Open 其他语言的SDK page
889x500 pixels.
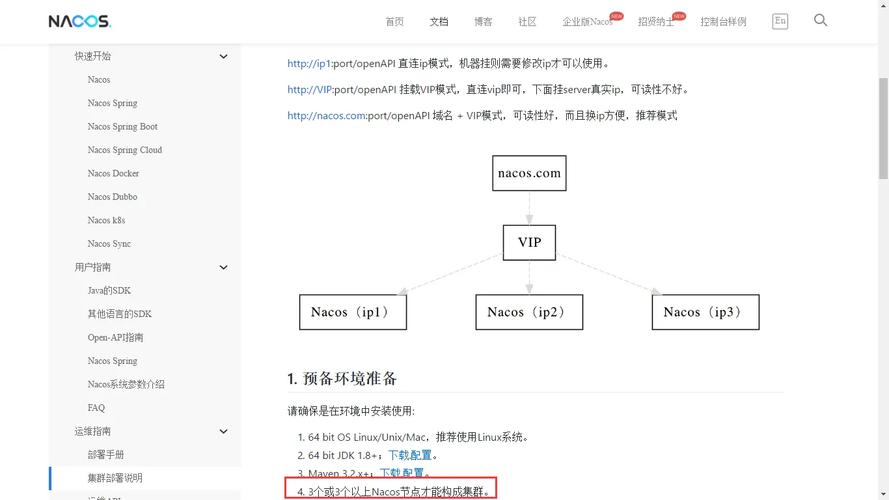120,314
